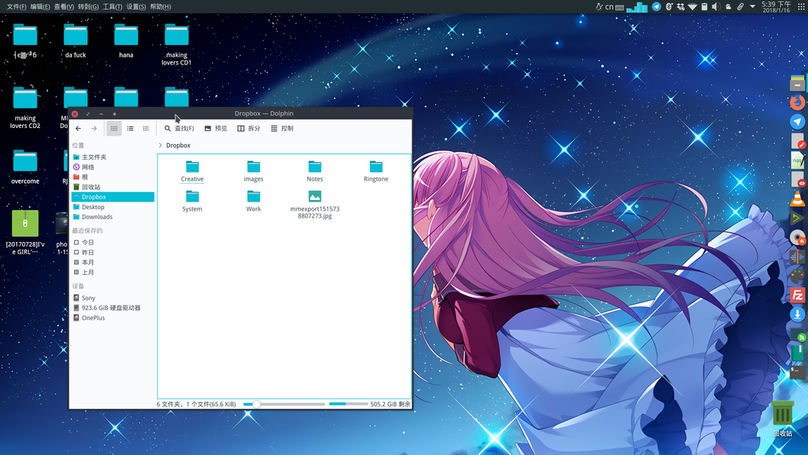The width and height of the screenshot is (808, 455).
Task: Adjust the icon zoom slider in status bar
Action: point(284,405)
